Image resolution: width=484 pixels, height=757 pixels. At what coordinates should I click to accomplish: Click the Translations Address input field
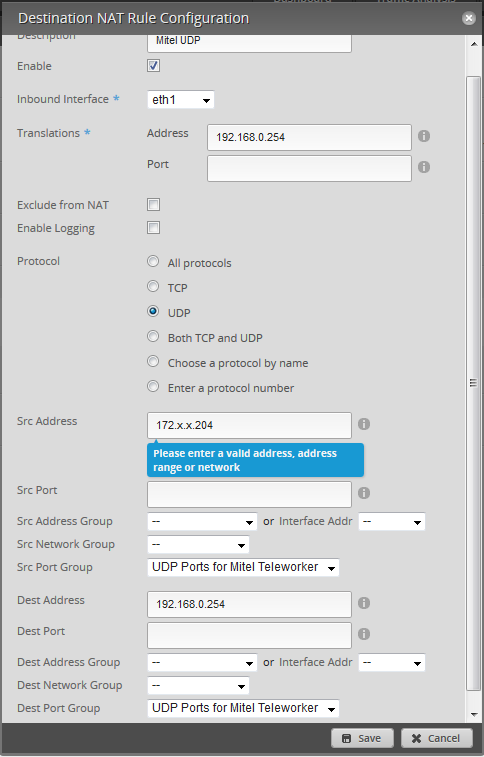pos(309,137)
